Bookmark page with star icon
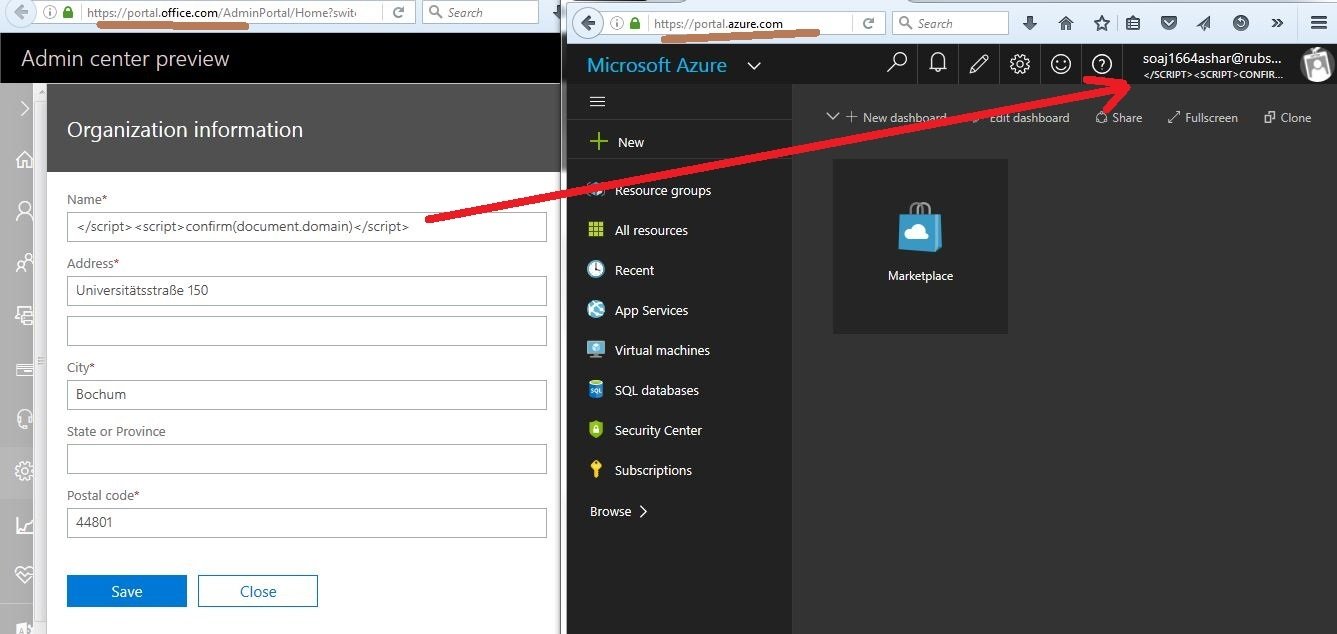 click(x=1102, y=23)
